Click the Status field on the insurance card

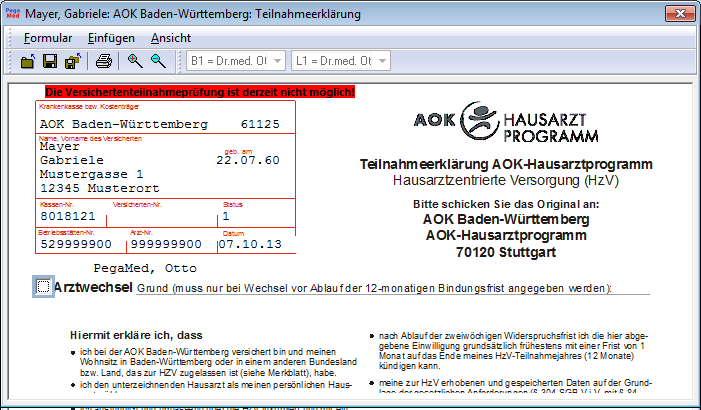(x=255, y=216)
